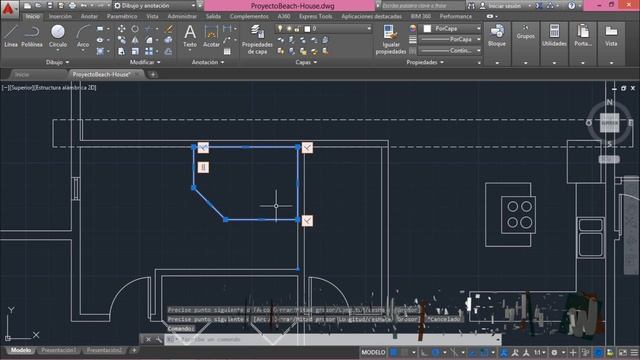
Task: Click the Move (Desplazar) modify icon
Action: (x=122, y=29)
